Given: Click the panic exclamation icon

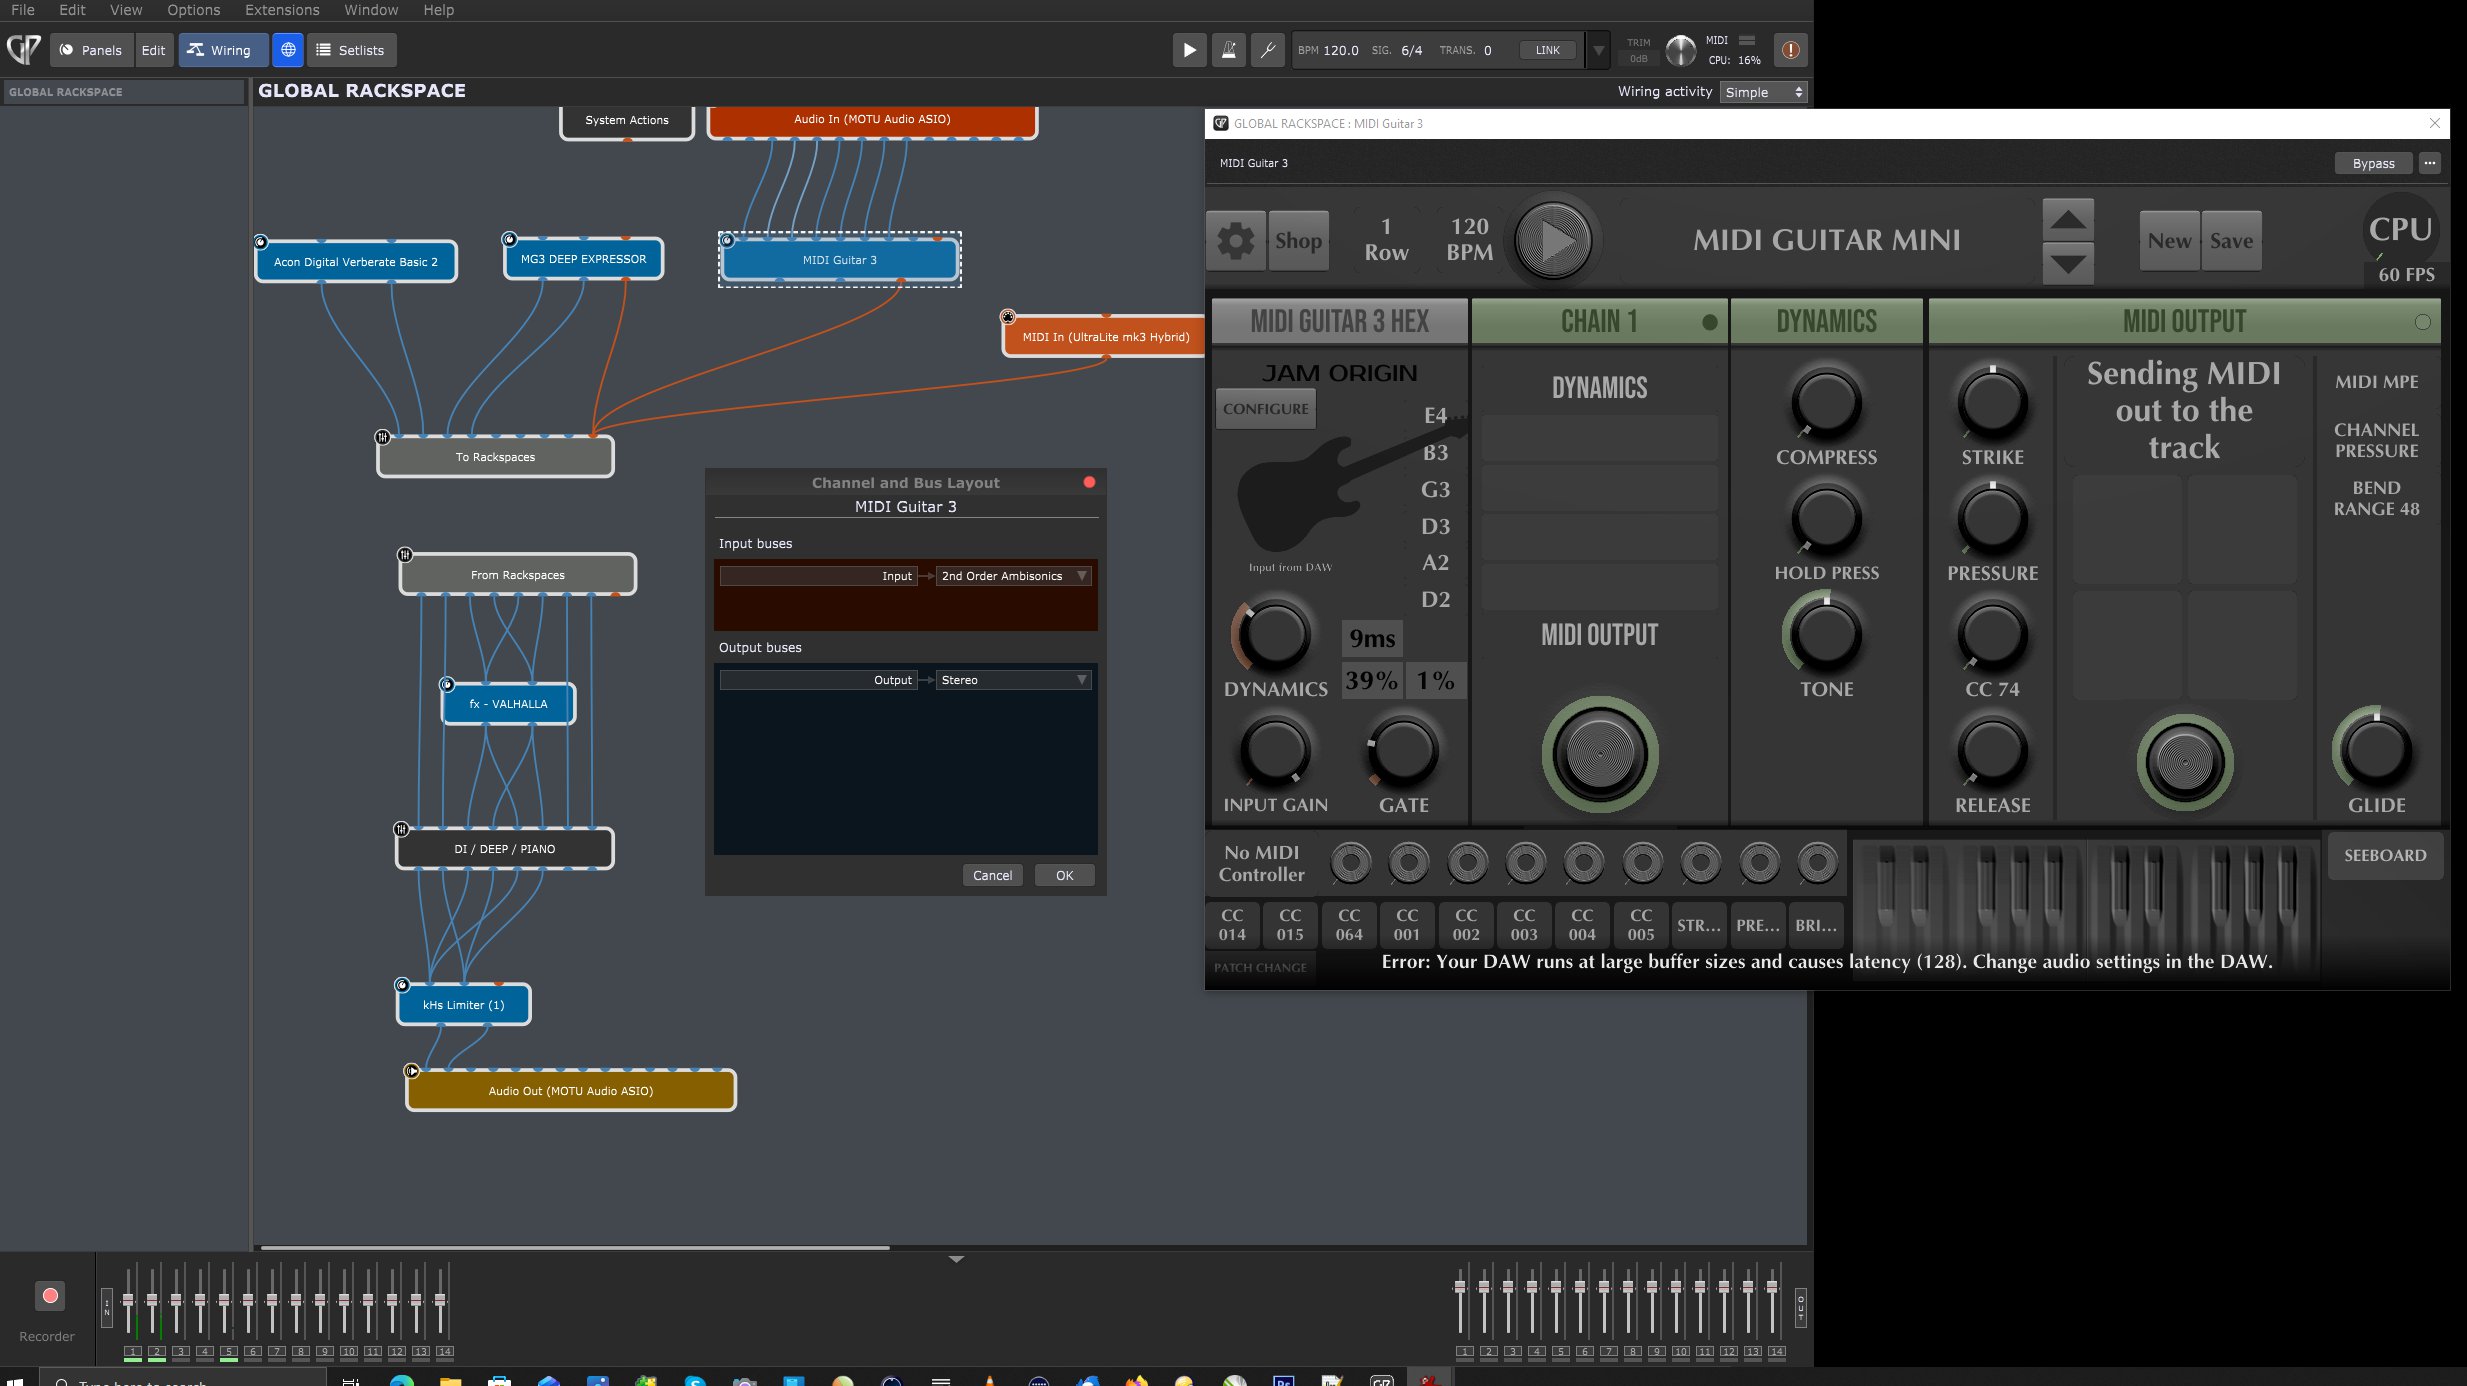Looking at the screenshot, I should 1790,50.
